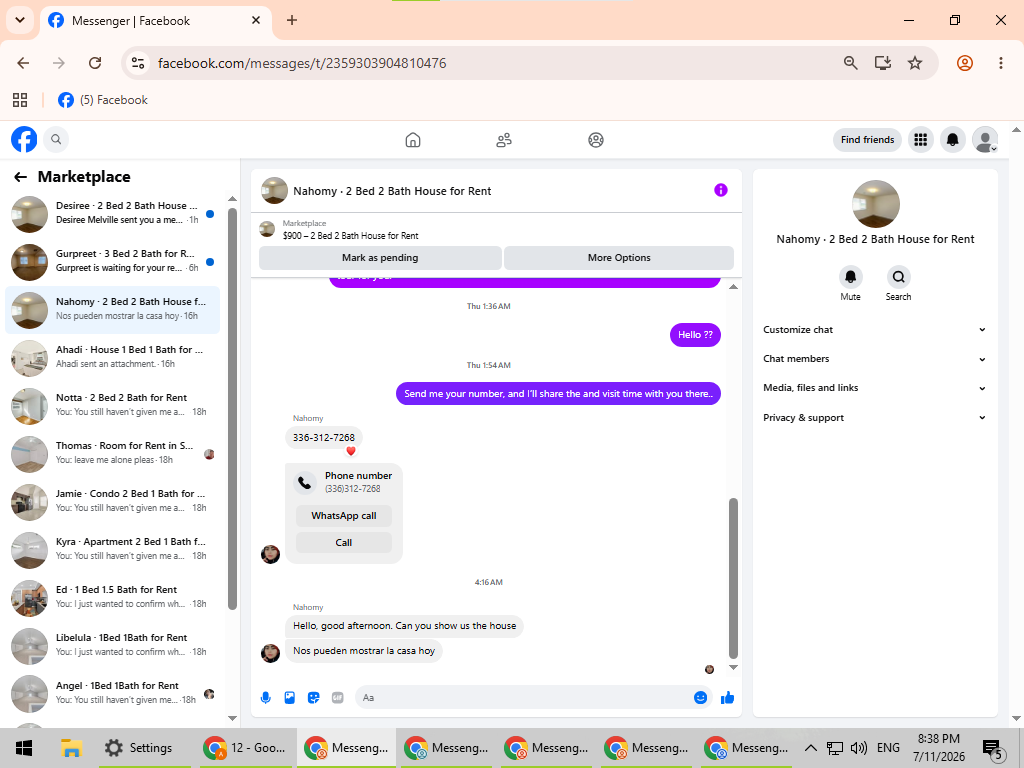This screenshot has height=768, width=1024.
Task: Open File Explorer from the taskbar
Action: [x=71, y=748]
